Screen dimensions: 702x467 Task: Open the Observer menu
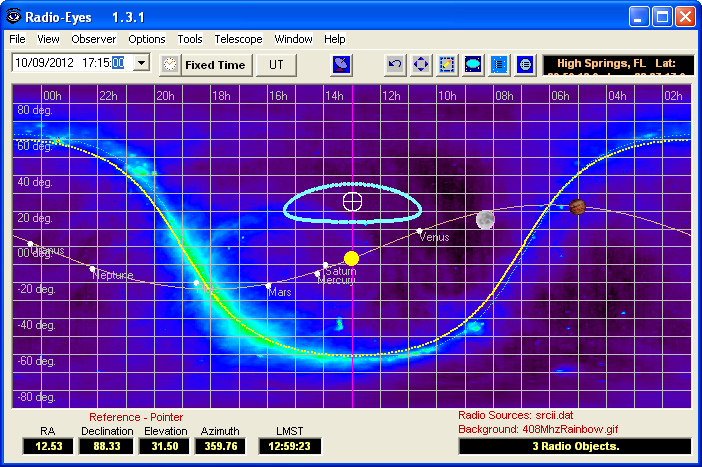(94, 39)
